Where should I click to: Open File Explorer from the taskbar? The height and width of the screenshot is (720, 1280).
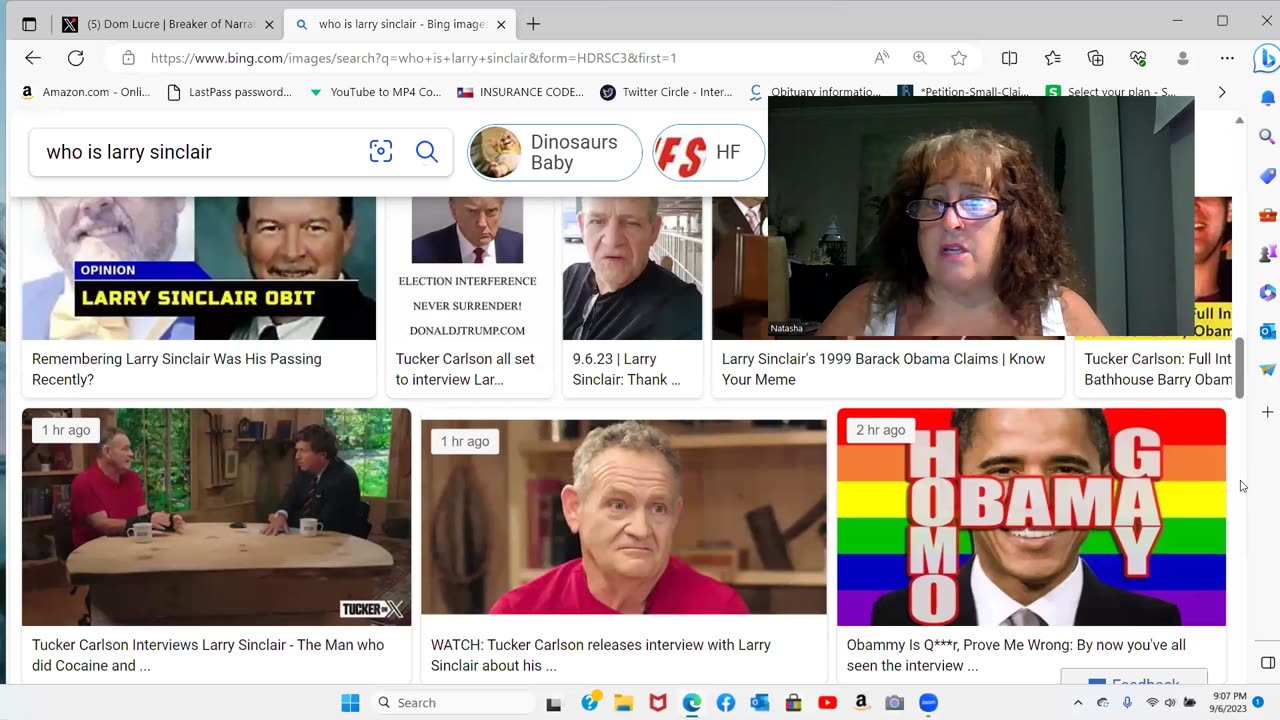[624, 703]
